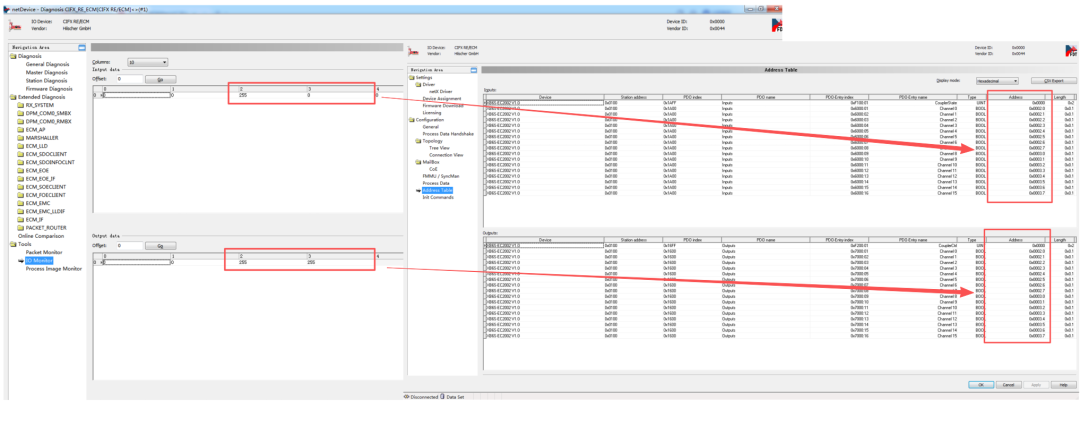Select netX Driver in settings tree

(441, 92)
